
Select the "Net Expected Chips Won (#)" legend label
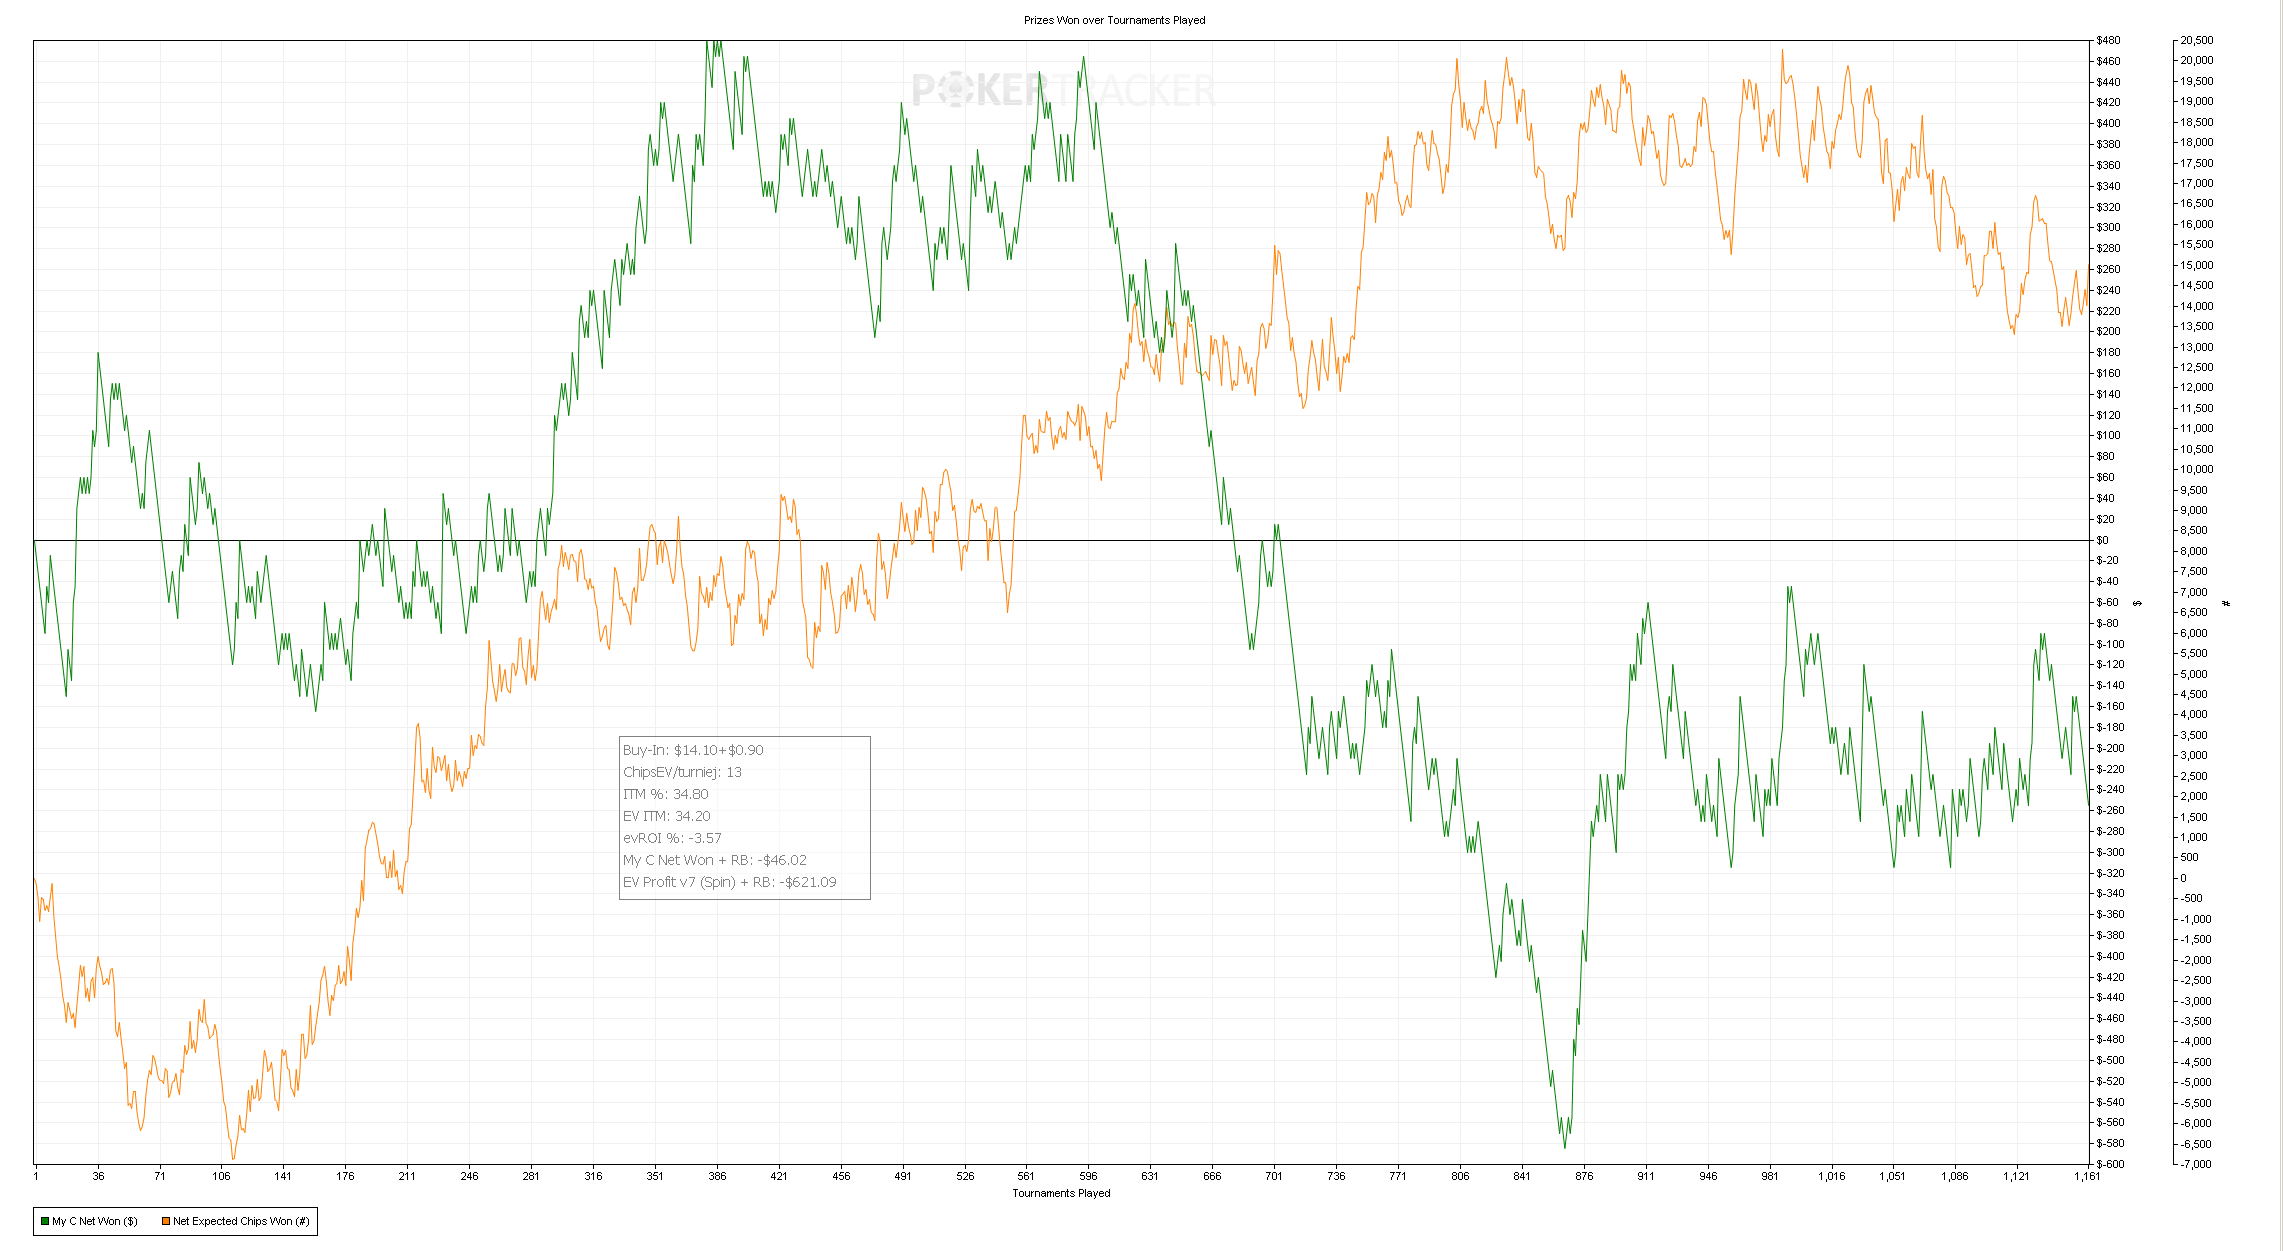click(241, 1221)
